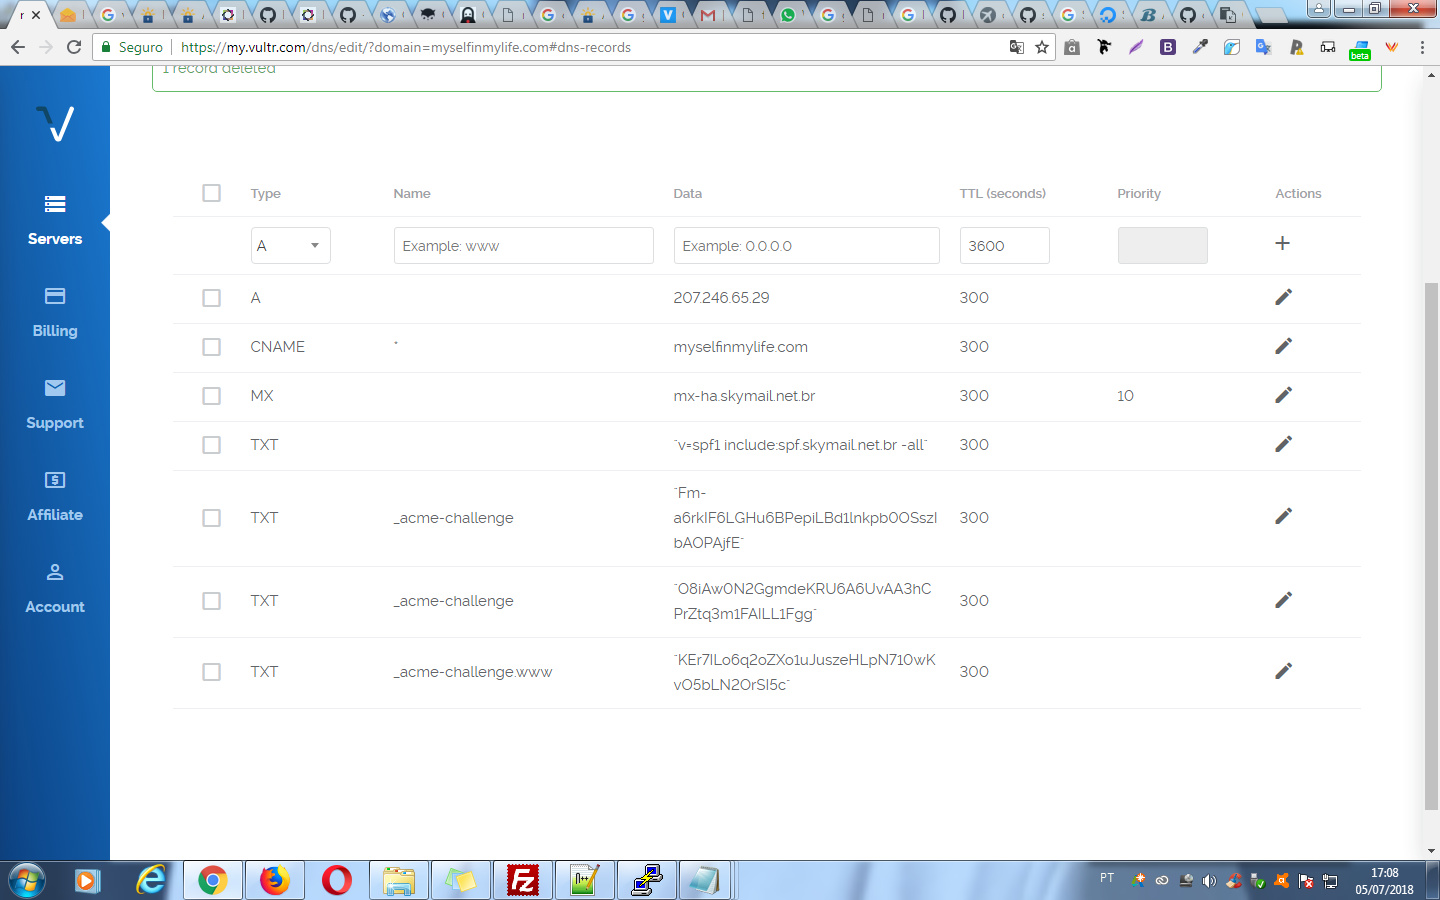Click the MX priority value 10
The height and width of the screenshot is (900, 1440).
point(1125,396)
